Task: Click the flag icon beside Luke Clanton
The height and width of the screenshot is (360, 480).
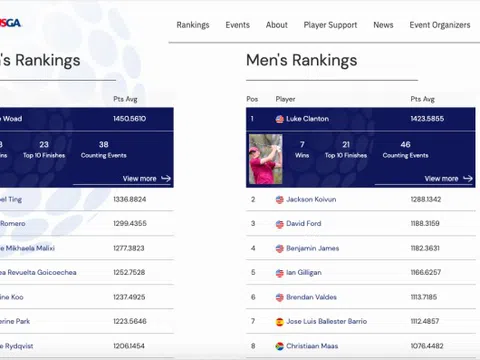Action: [280, 119]
